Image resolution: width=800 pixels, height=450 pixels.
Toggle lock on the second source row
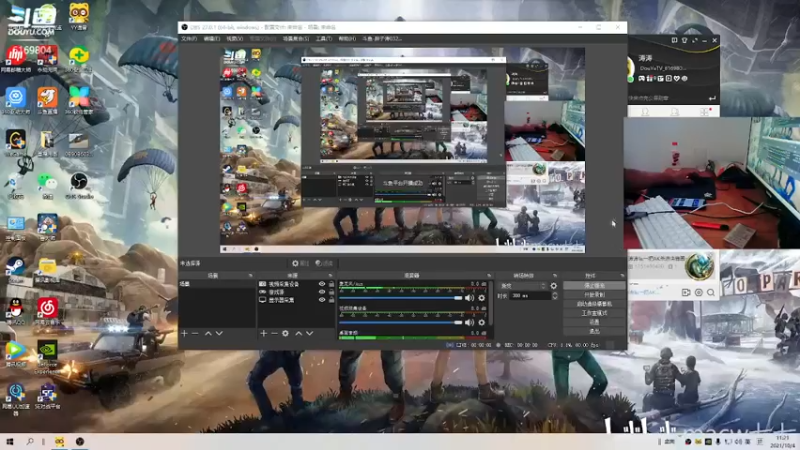coord(331,292)
